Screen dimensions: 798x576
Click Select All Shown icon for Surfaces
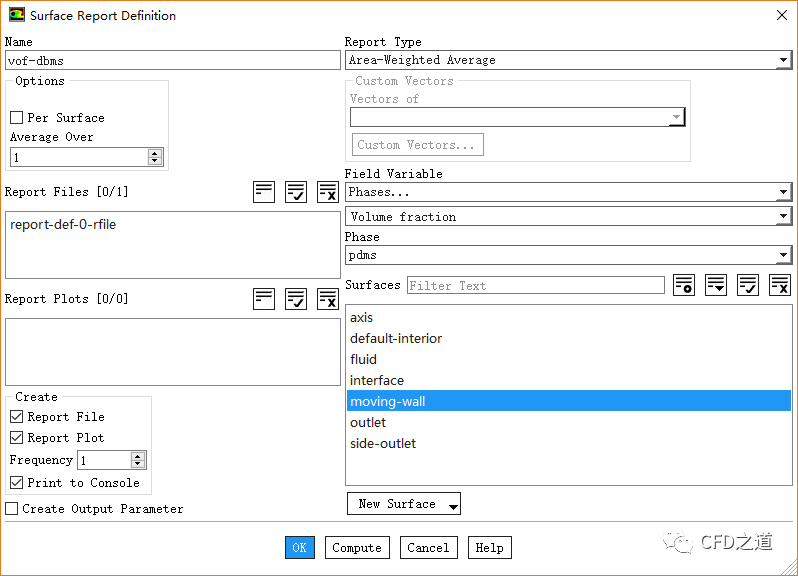[x=747, y=285]
